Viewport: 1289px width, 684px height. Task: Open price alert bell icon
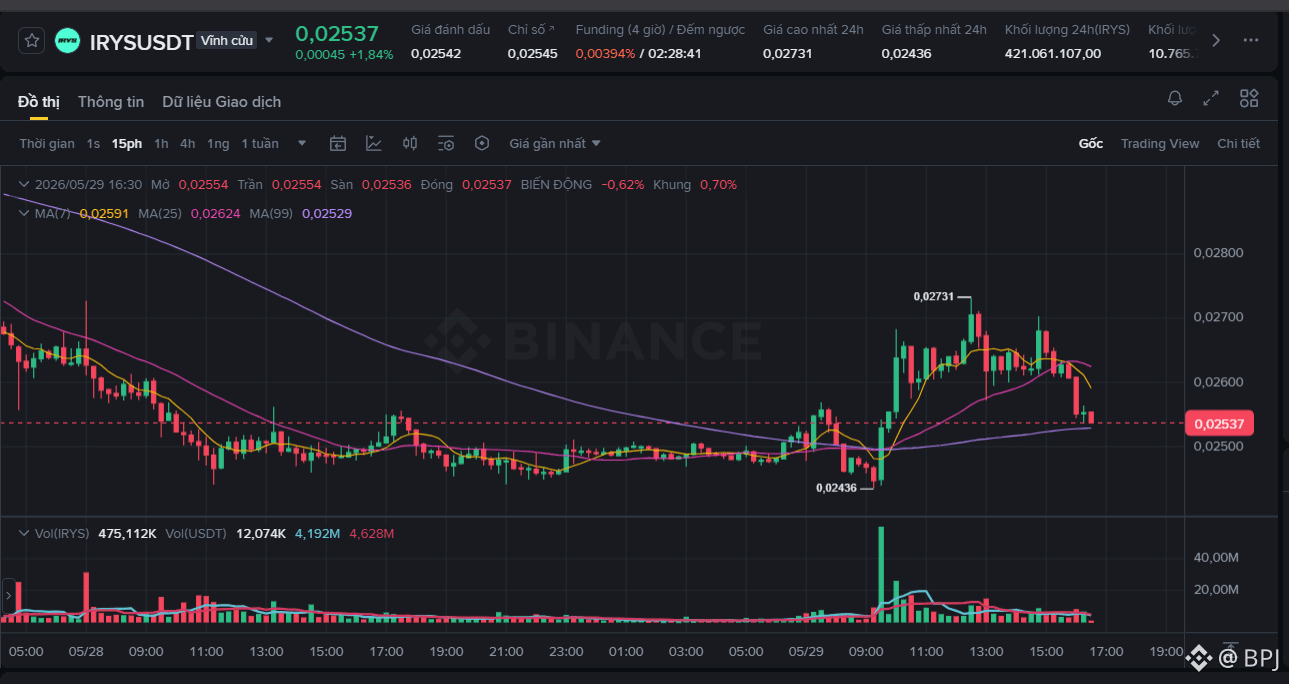click(1175, 98)
